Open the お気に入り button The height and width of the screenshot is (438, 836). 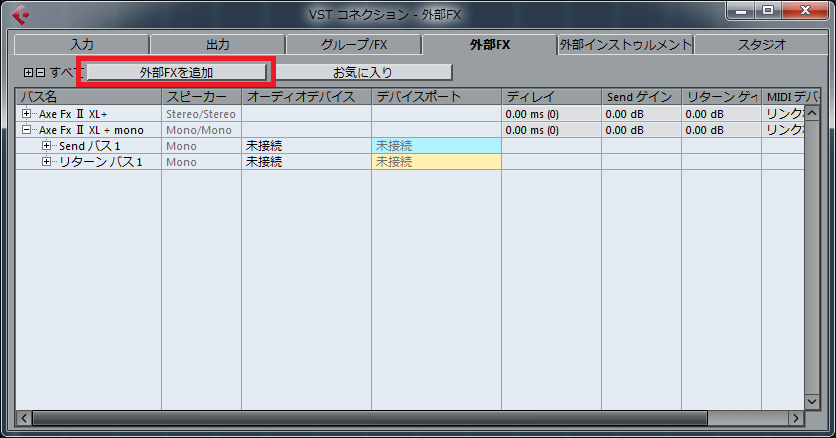coord(363,72)
